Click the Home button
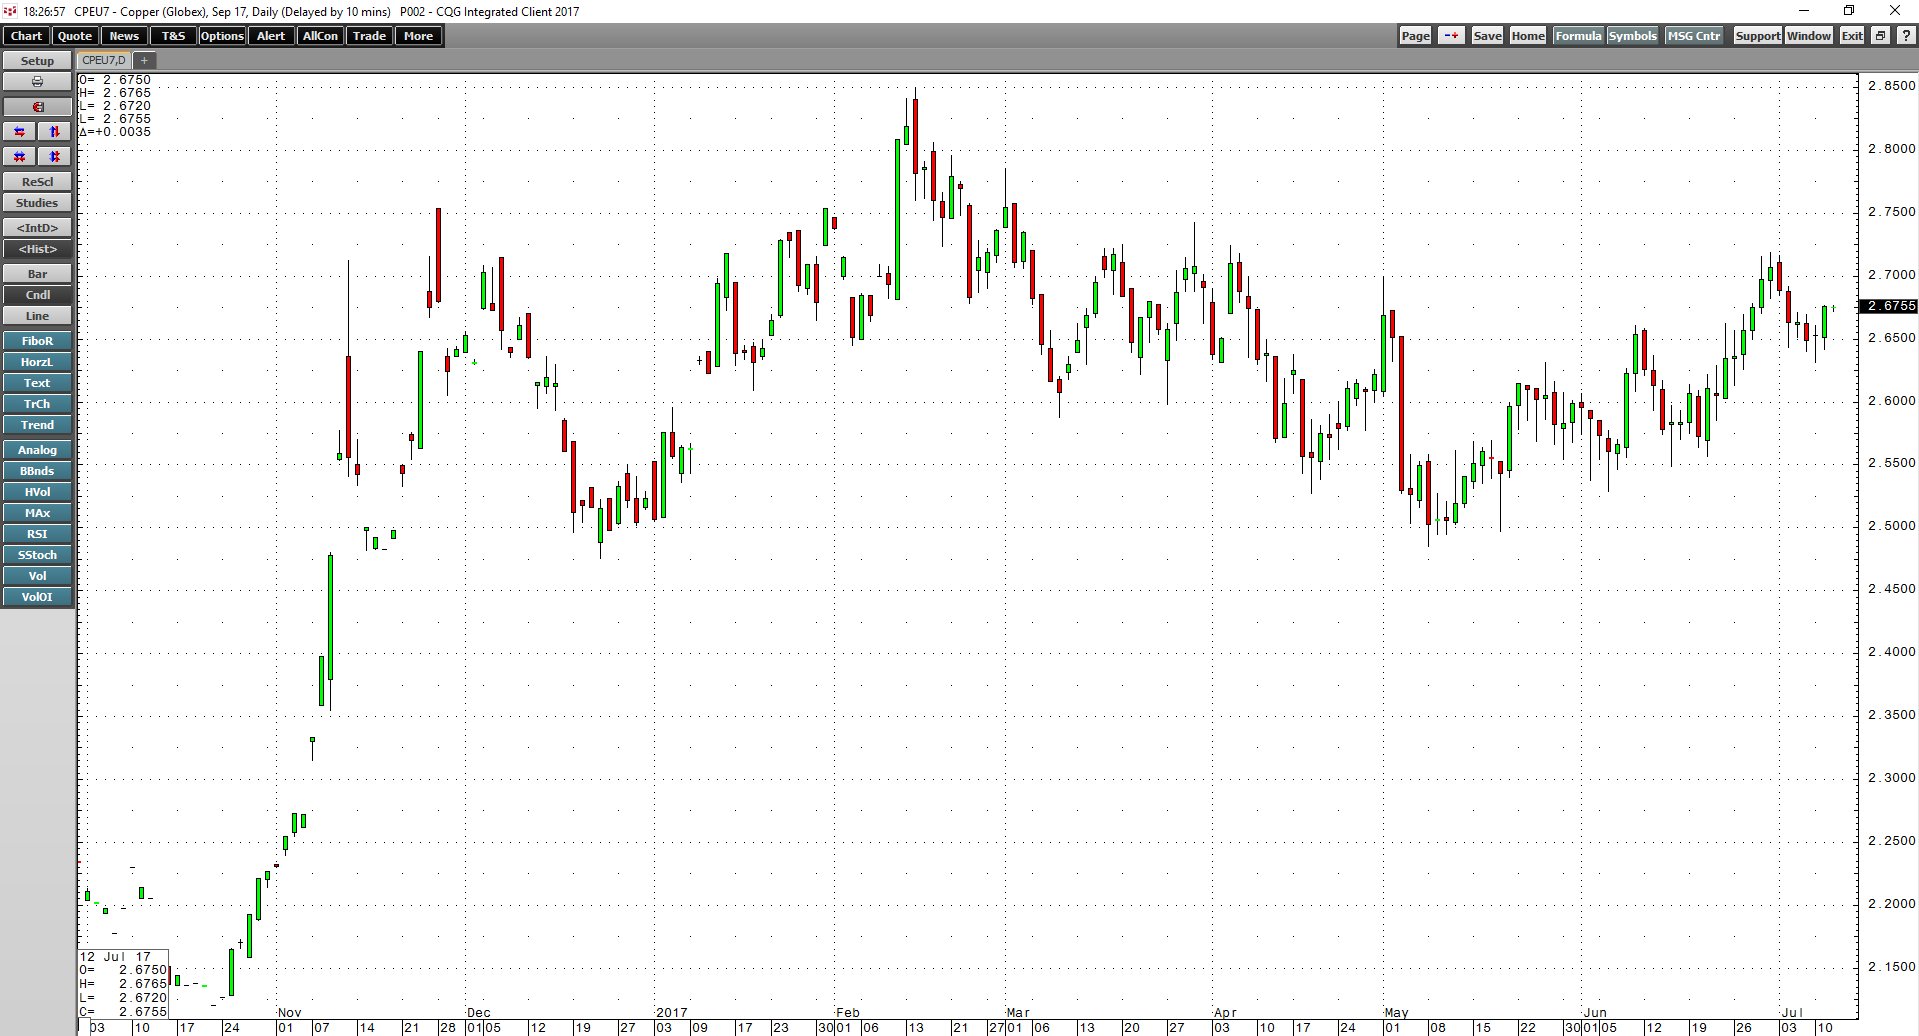The width and height of the screenshot is (1919, 1036). (x=1528, y=36)
